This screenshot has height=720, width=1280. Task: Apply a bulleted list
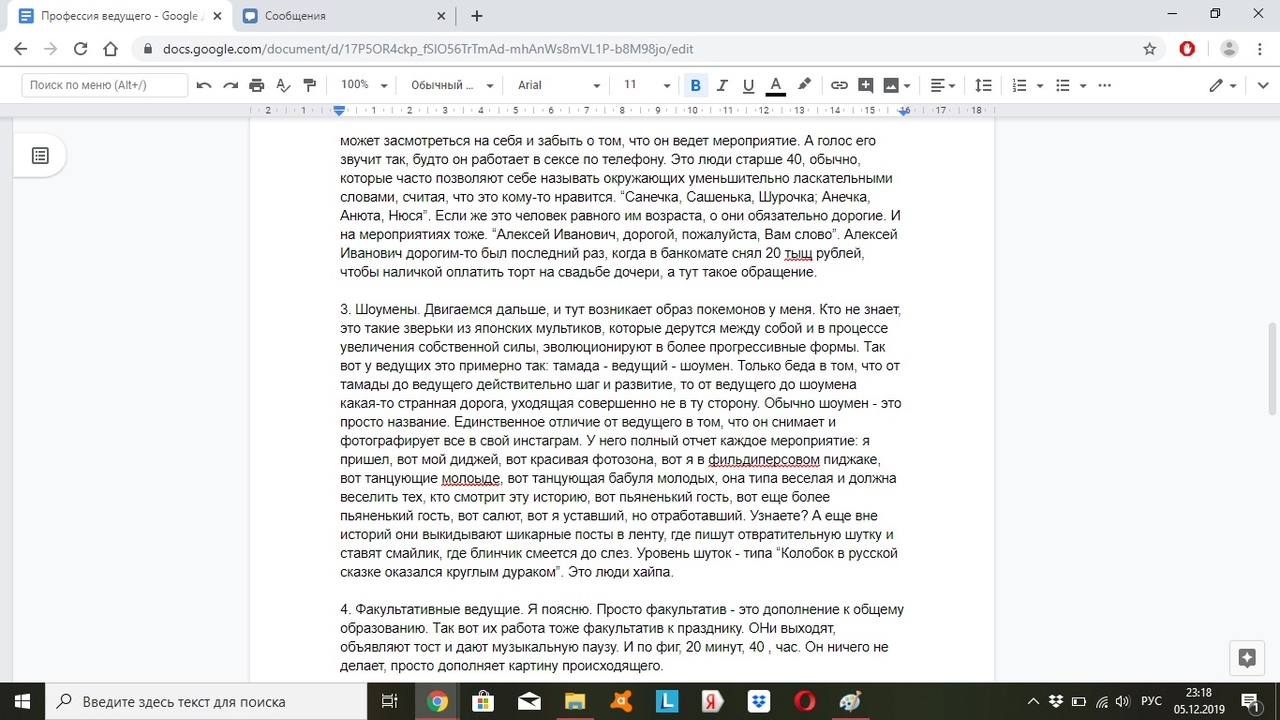(x=1063, y=85)
